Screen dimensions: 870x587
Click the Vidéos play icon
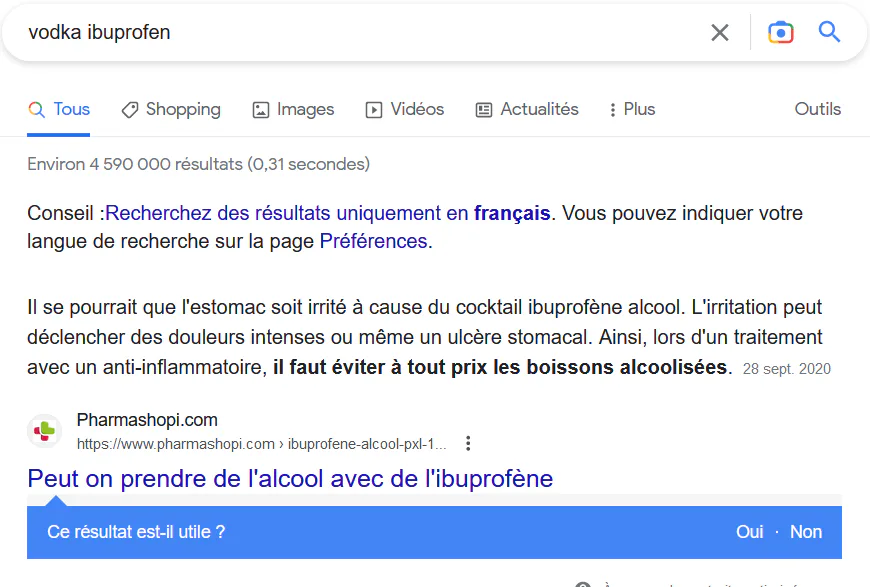pyautogui.click(x=373, y=110)
